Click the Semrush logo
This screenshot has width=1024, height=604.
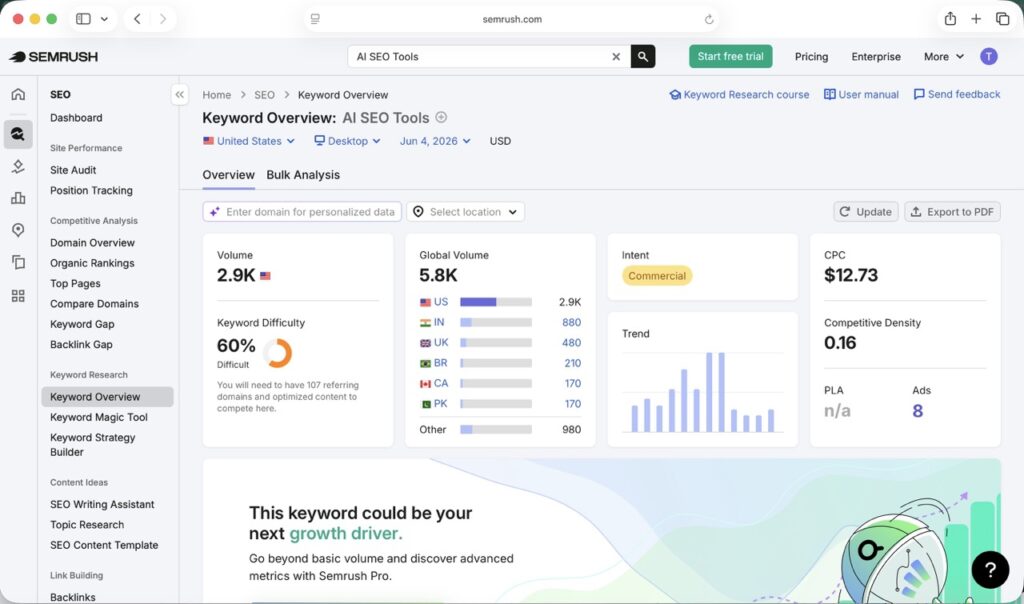point(54,57)
